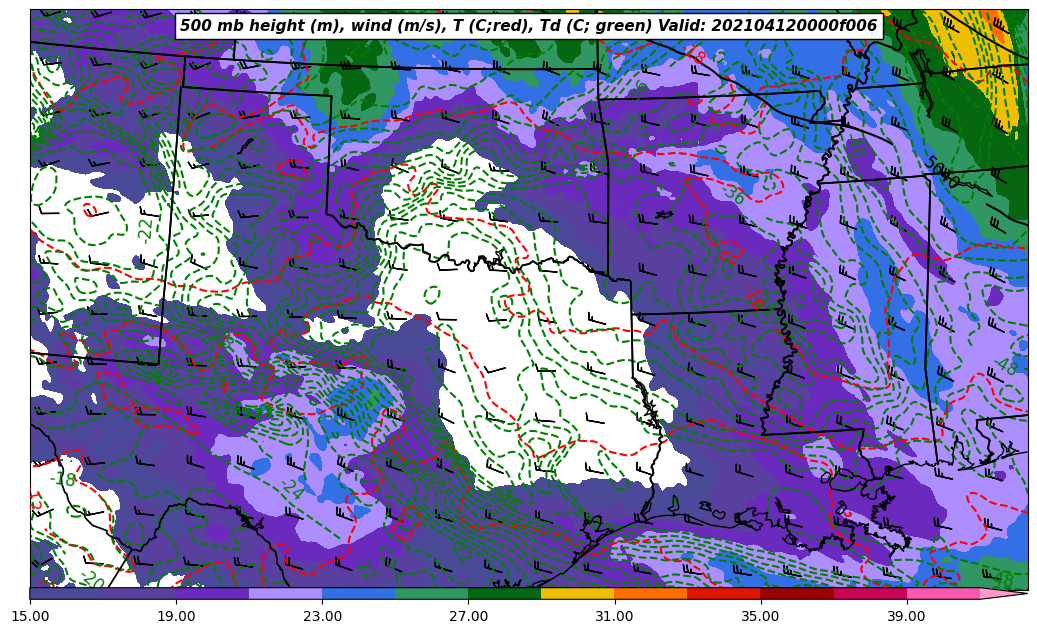Select the bright red colorbar segment
The height and width of the screenshot is (633, 1037).
click(723, 594)
